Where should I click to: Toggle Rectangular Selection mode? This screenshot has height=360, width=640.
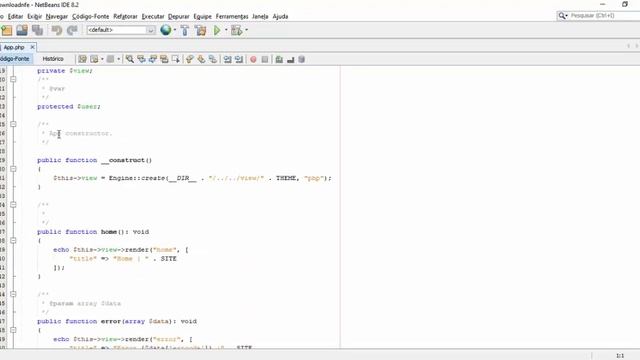point(176,60)
